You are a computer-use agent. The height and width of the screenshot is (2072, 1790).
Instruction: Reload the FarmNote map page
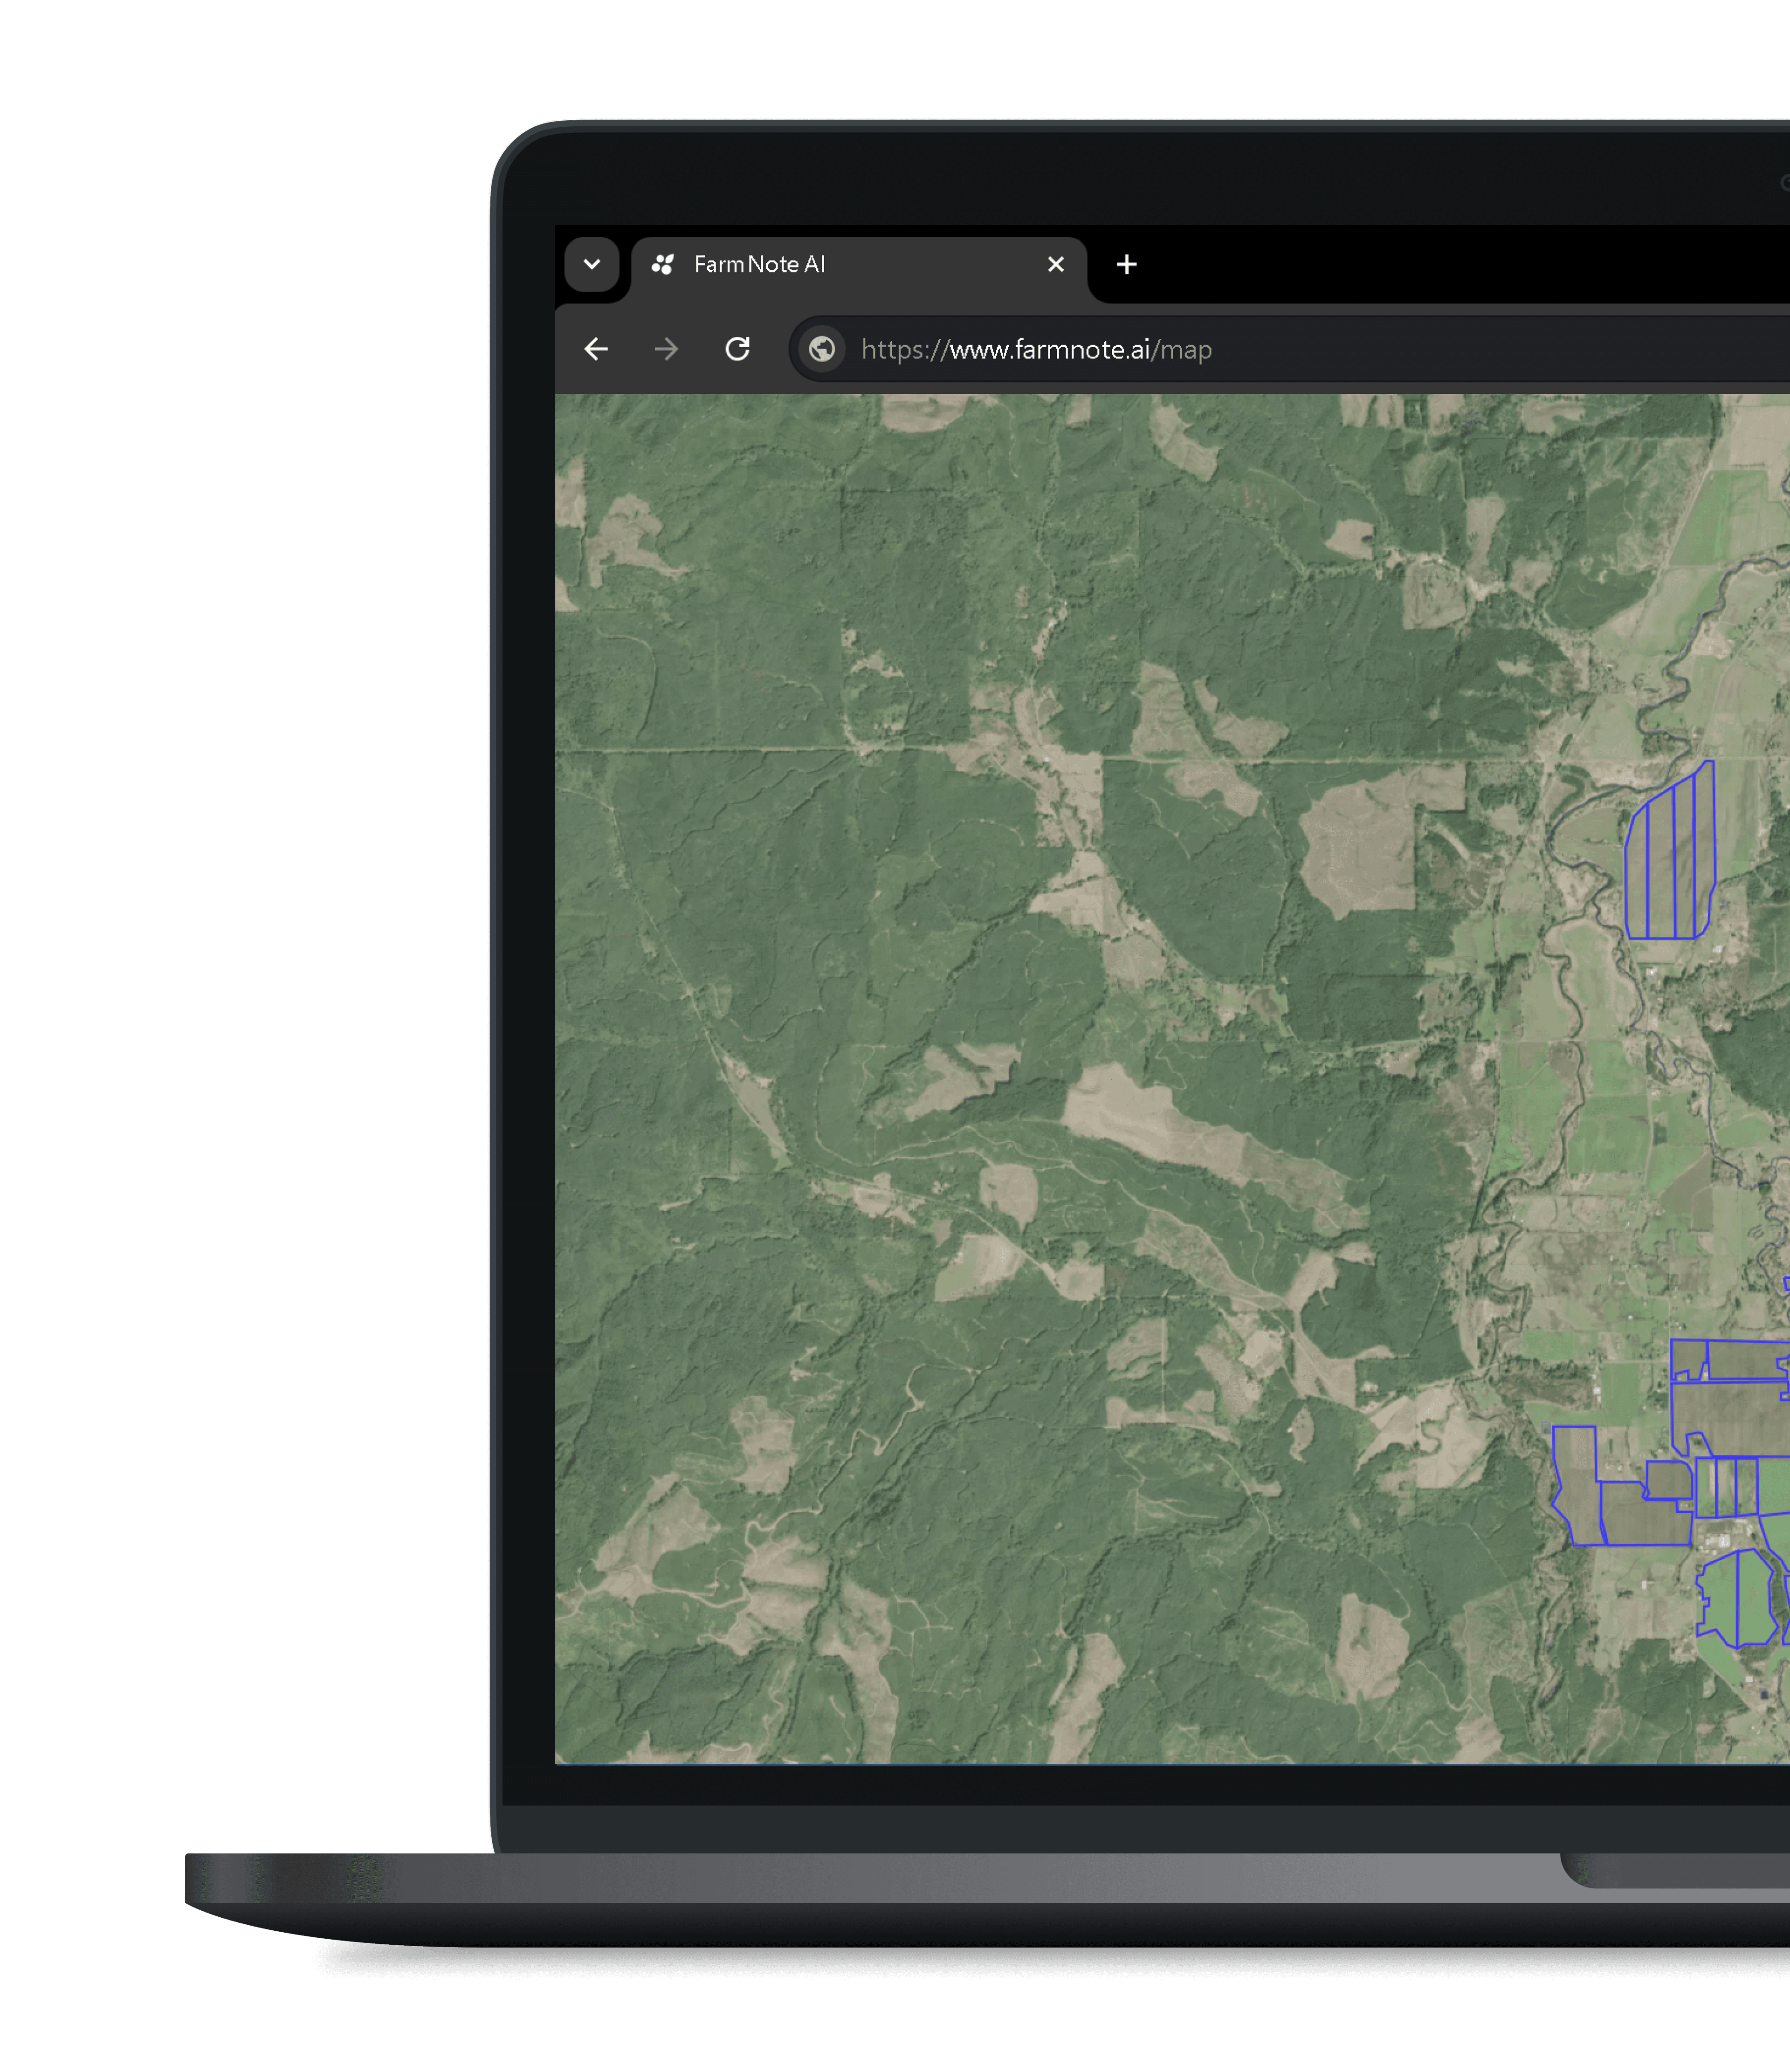coord(737,349)
